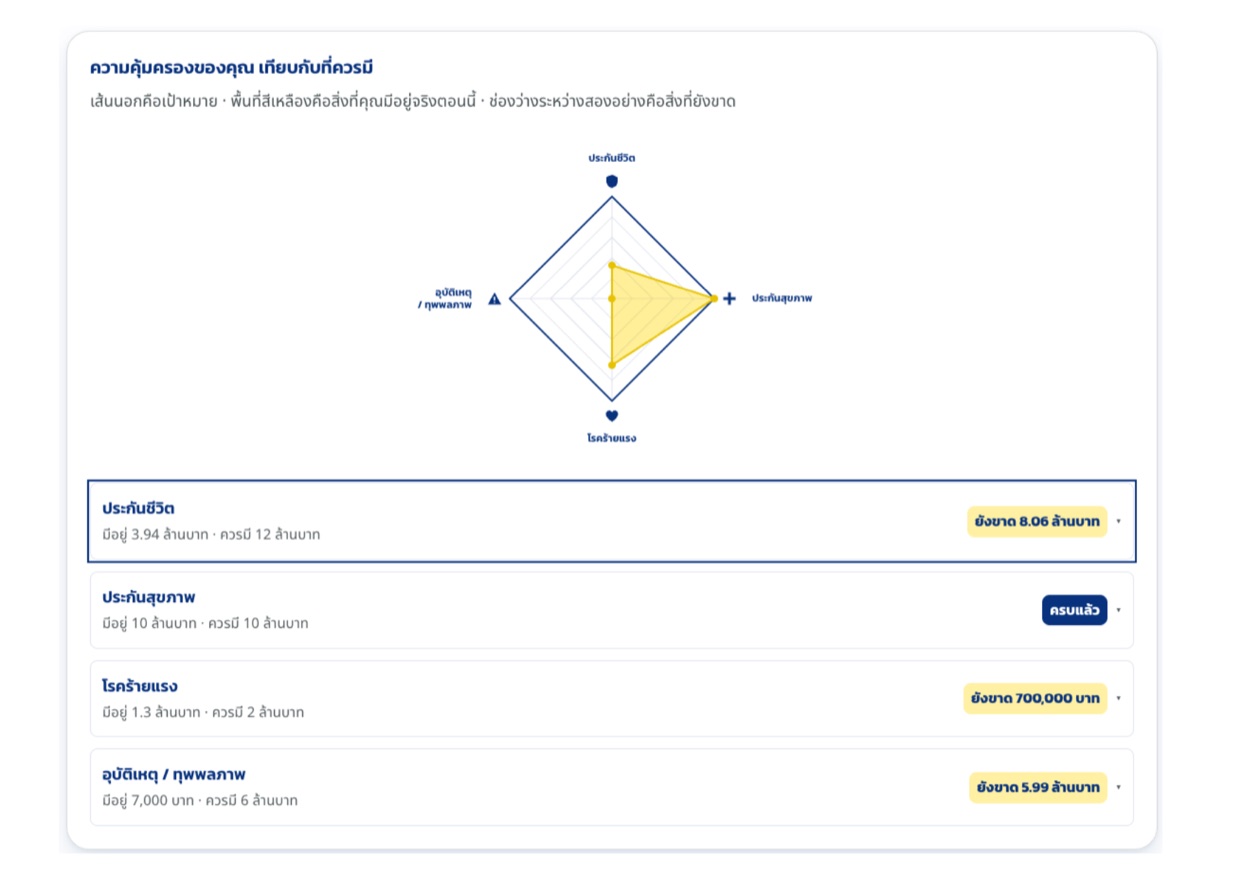Open the โรคร้ายแรง row title

pyautogui.click(x=140, y=686)
